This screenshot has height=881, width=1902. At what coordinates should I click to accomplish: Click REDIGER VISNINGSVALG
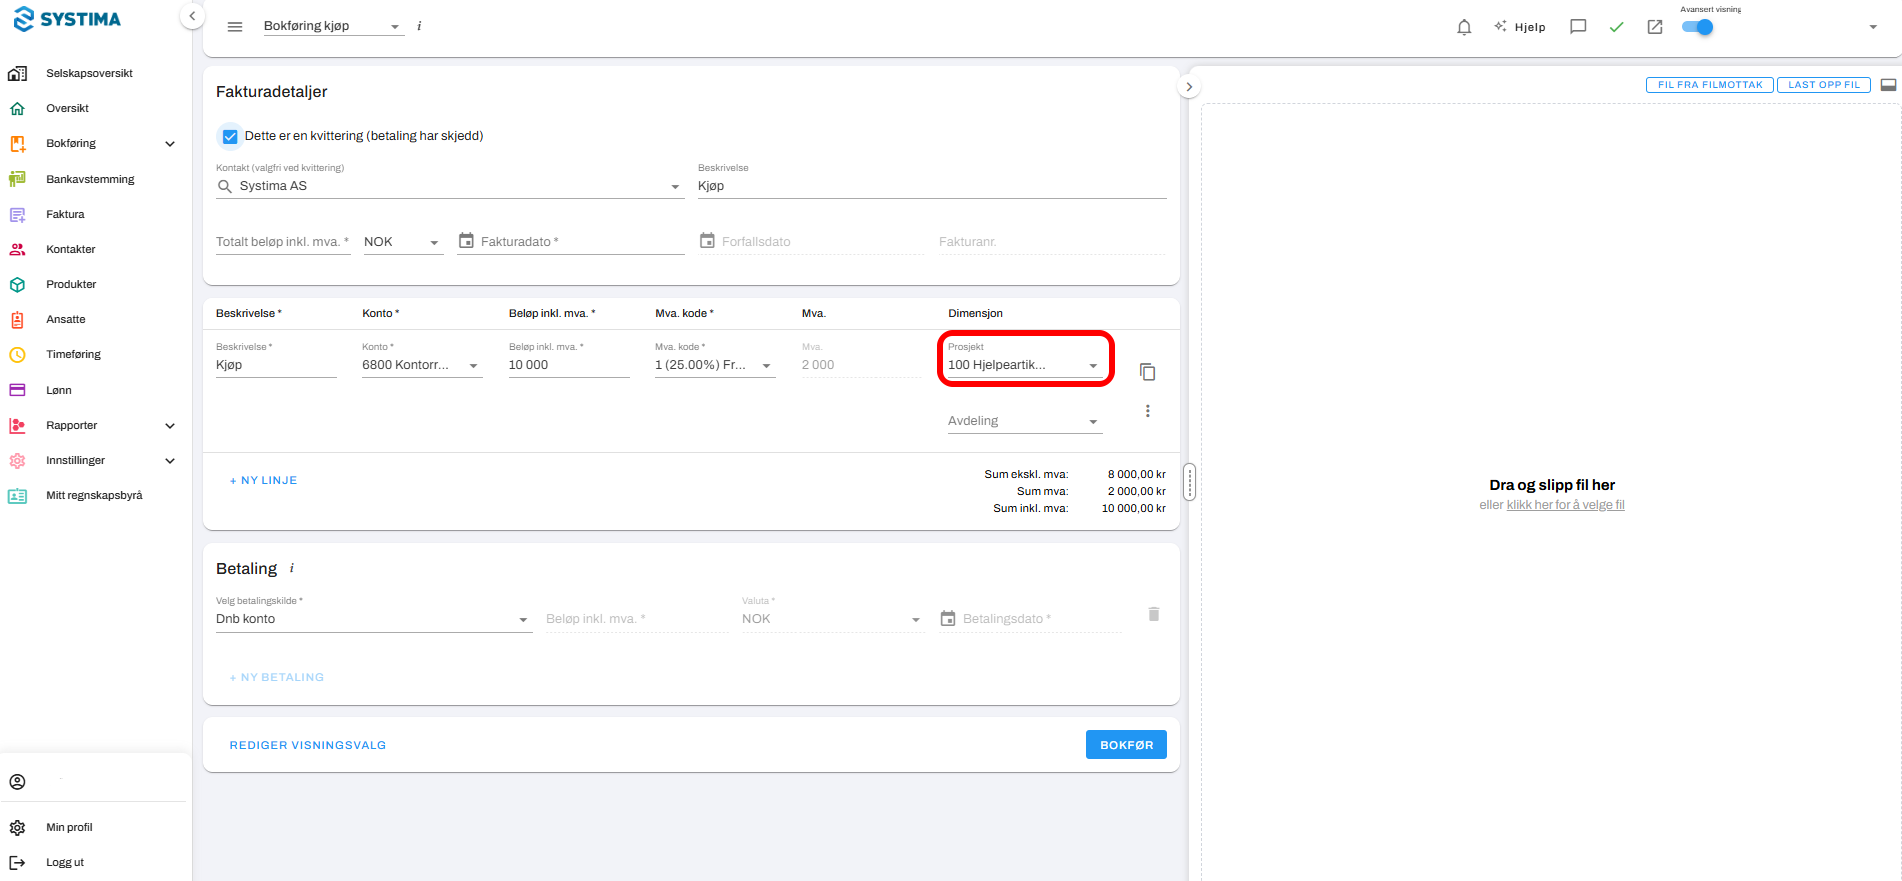(x=308, y=745)
